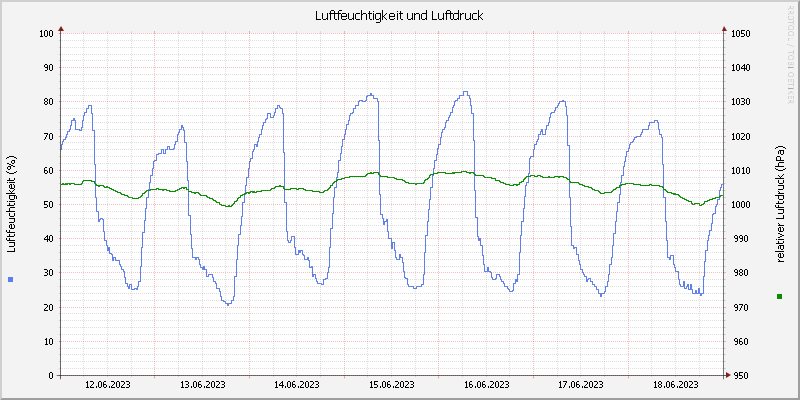Image resolution: width=800 pixels, height=400 pixels.
Task: Click the 50 value on humidity axis
Action: pos(48,205)
